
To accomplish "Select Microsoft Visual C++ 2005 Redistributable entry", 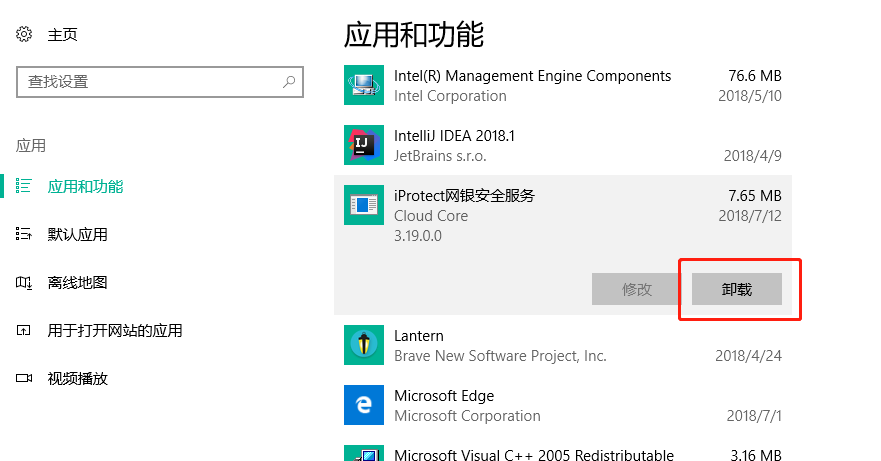I will pos(563,453).
